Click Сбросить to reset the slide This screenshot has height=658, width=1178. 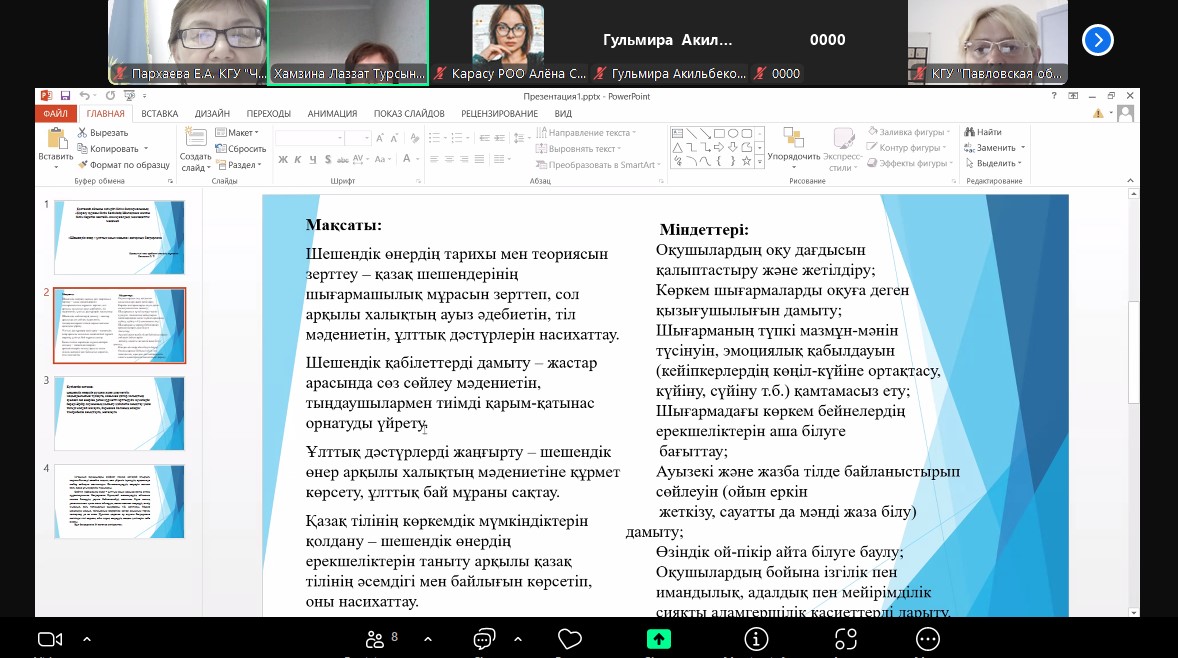pos(244,148)
